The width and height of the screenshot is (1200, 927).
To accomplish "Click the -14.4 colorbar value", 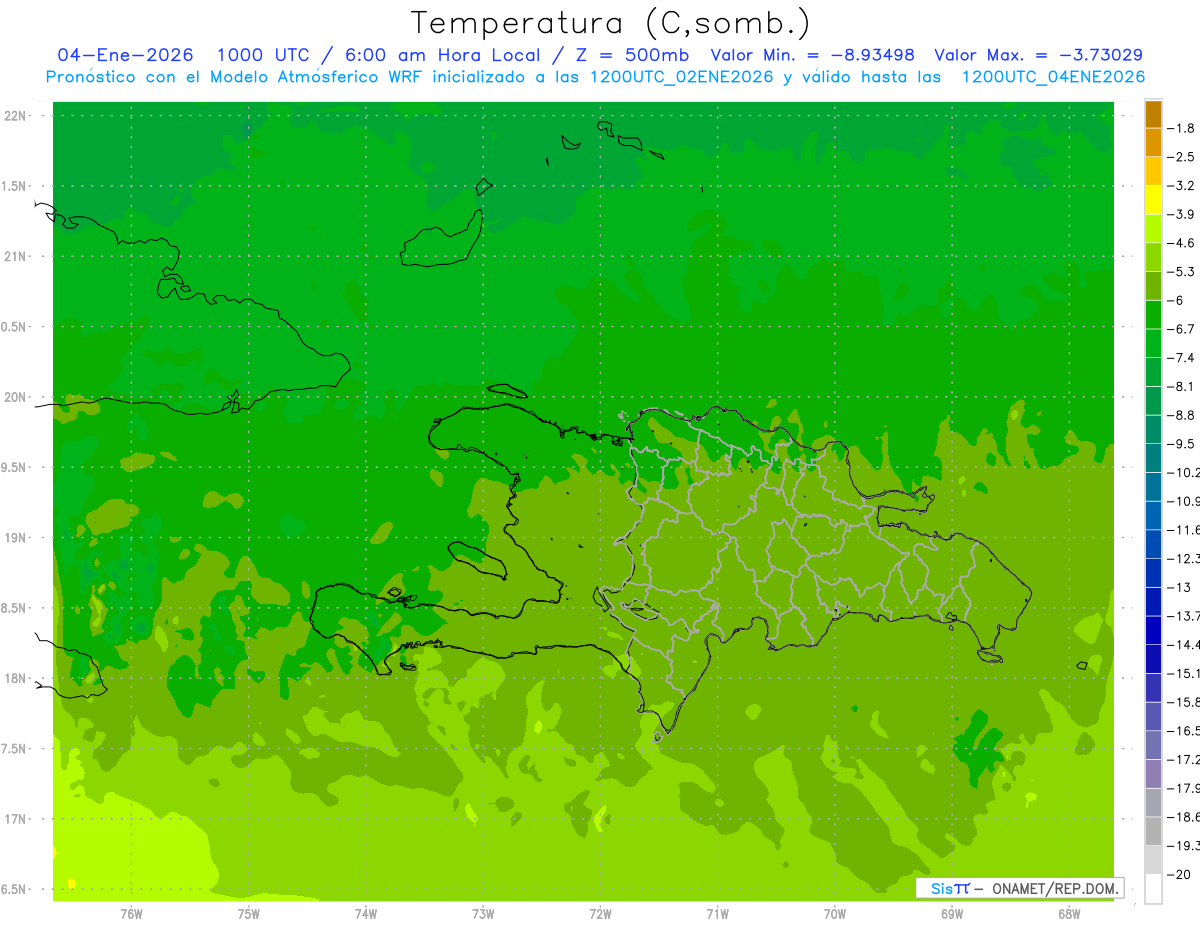I will click(x=1184, y=644).
